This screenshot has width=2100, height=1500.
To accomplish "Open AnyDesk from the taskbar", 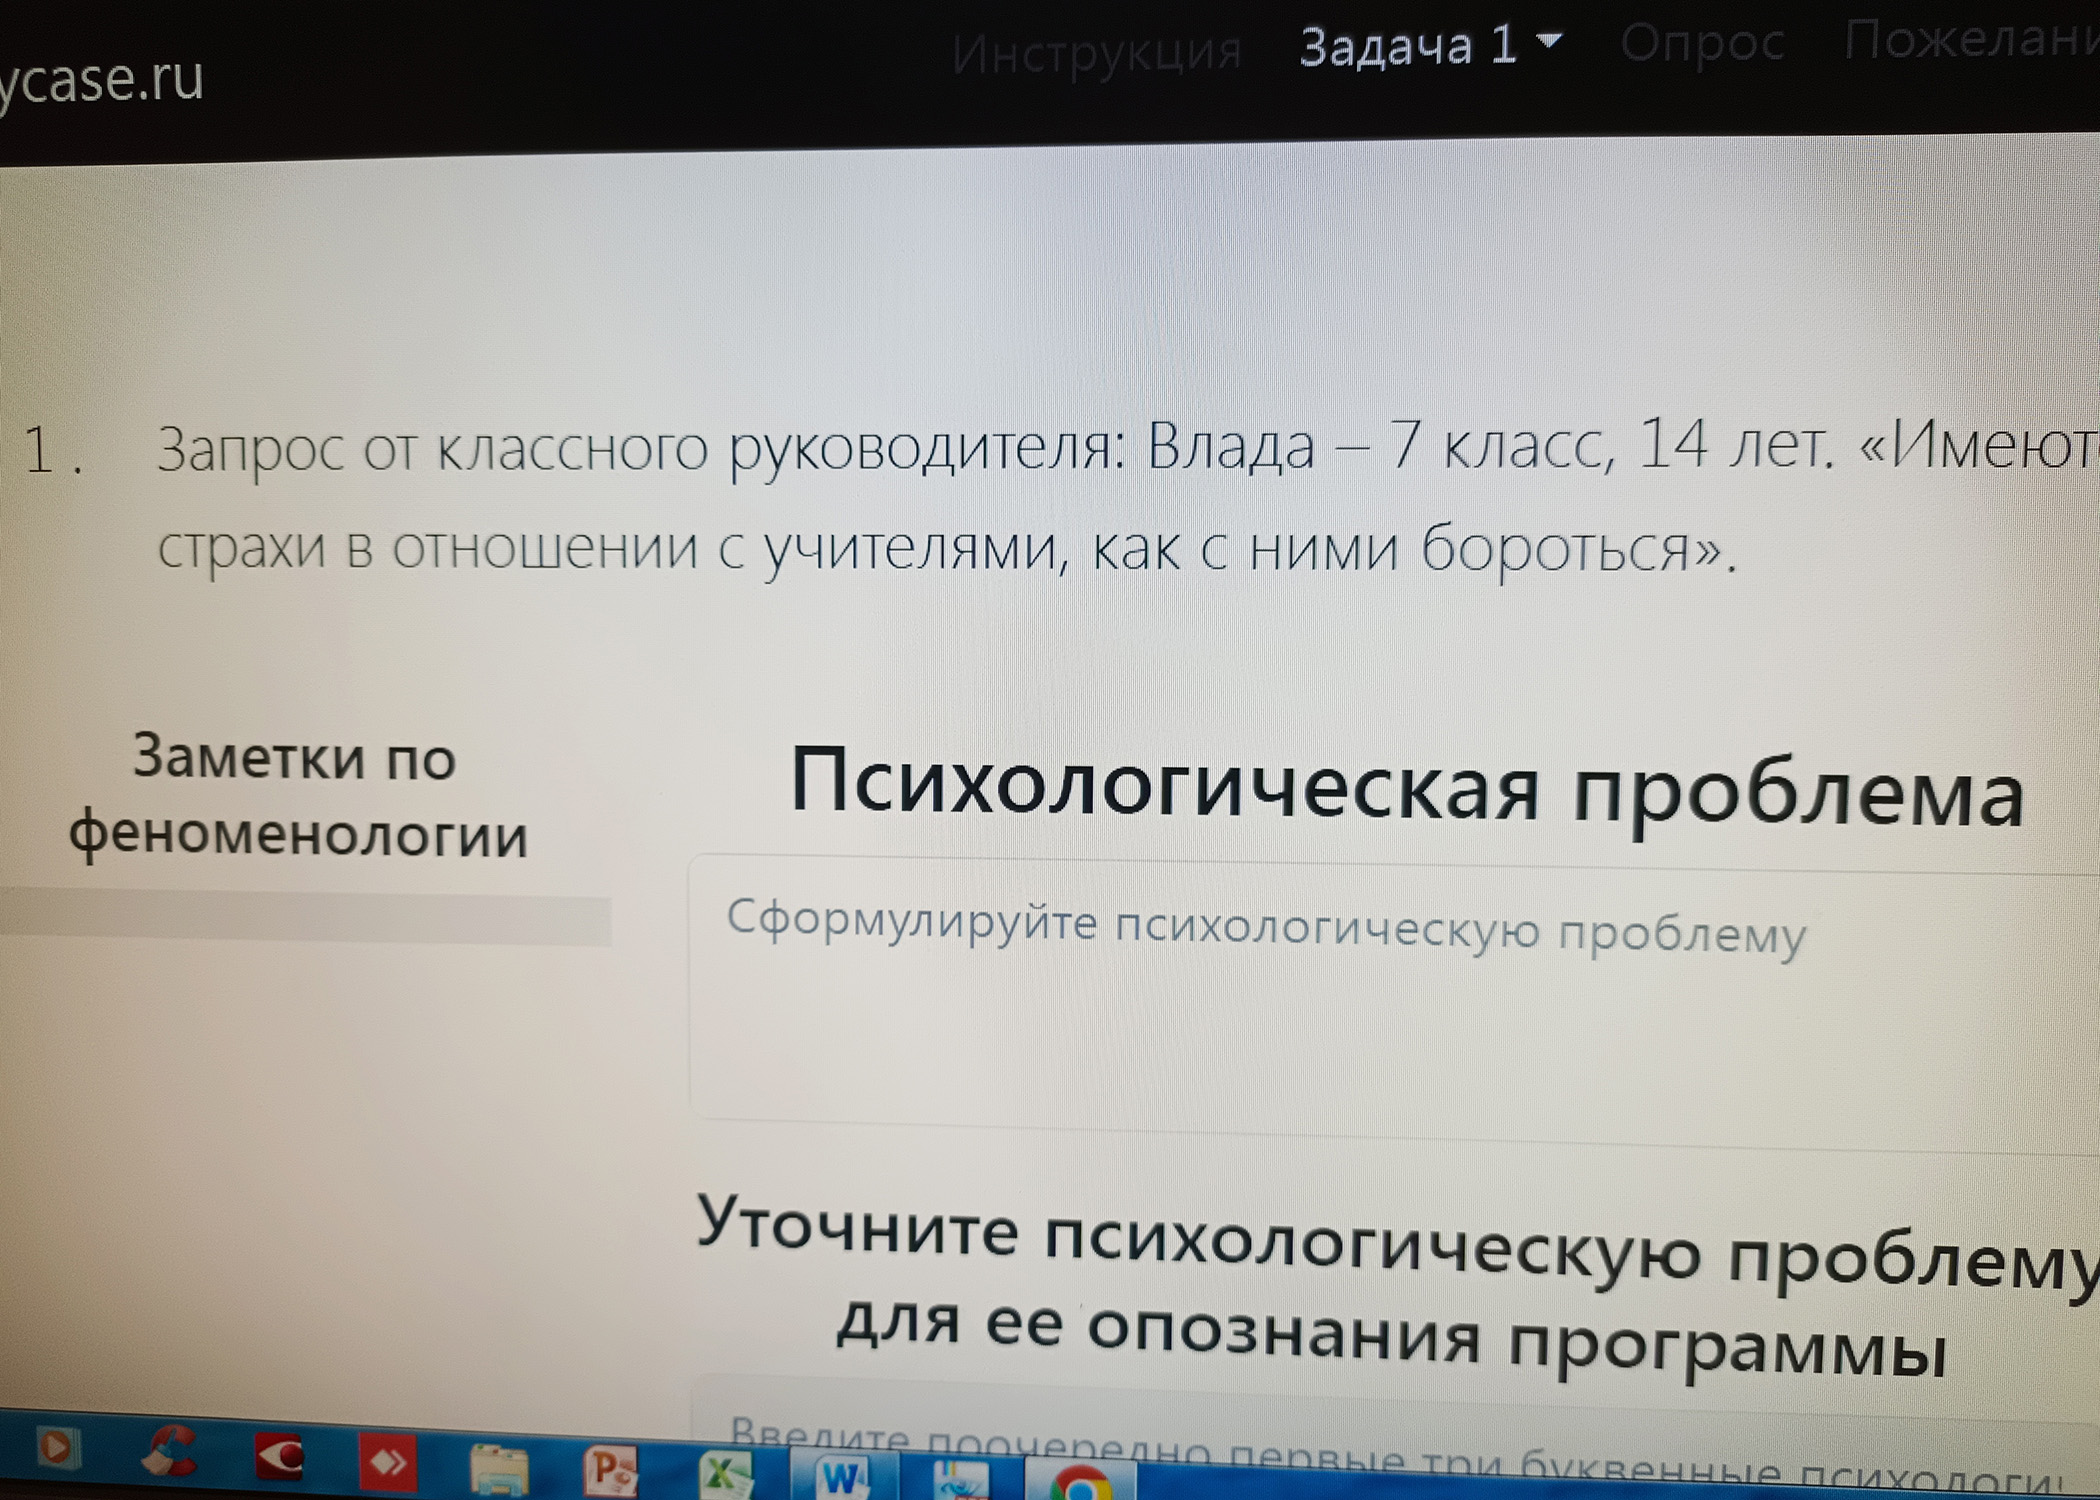I will pos(388,1463).
